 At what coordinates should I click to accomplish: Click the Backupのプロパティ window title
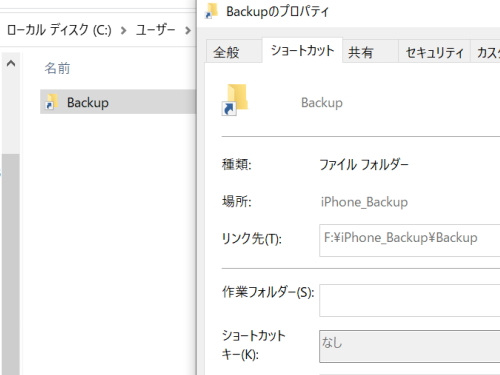(277, 11)
